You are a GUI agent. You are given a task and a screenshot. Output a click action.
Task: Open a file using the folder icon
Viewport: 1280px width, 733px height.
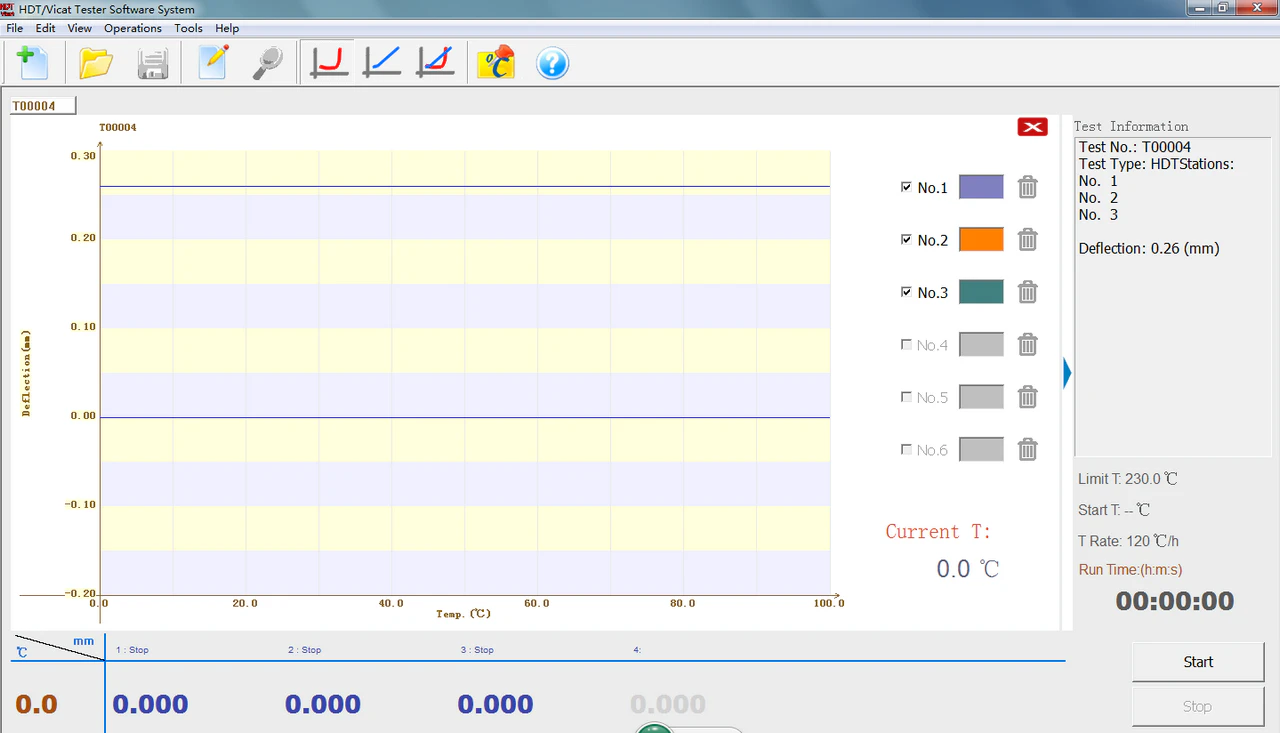pos(96,63)
